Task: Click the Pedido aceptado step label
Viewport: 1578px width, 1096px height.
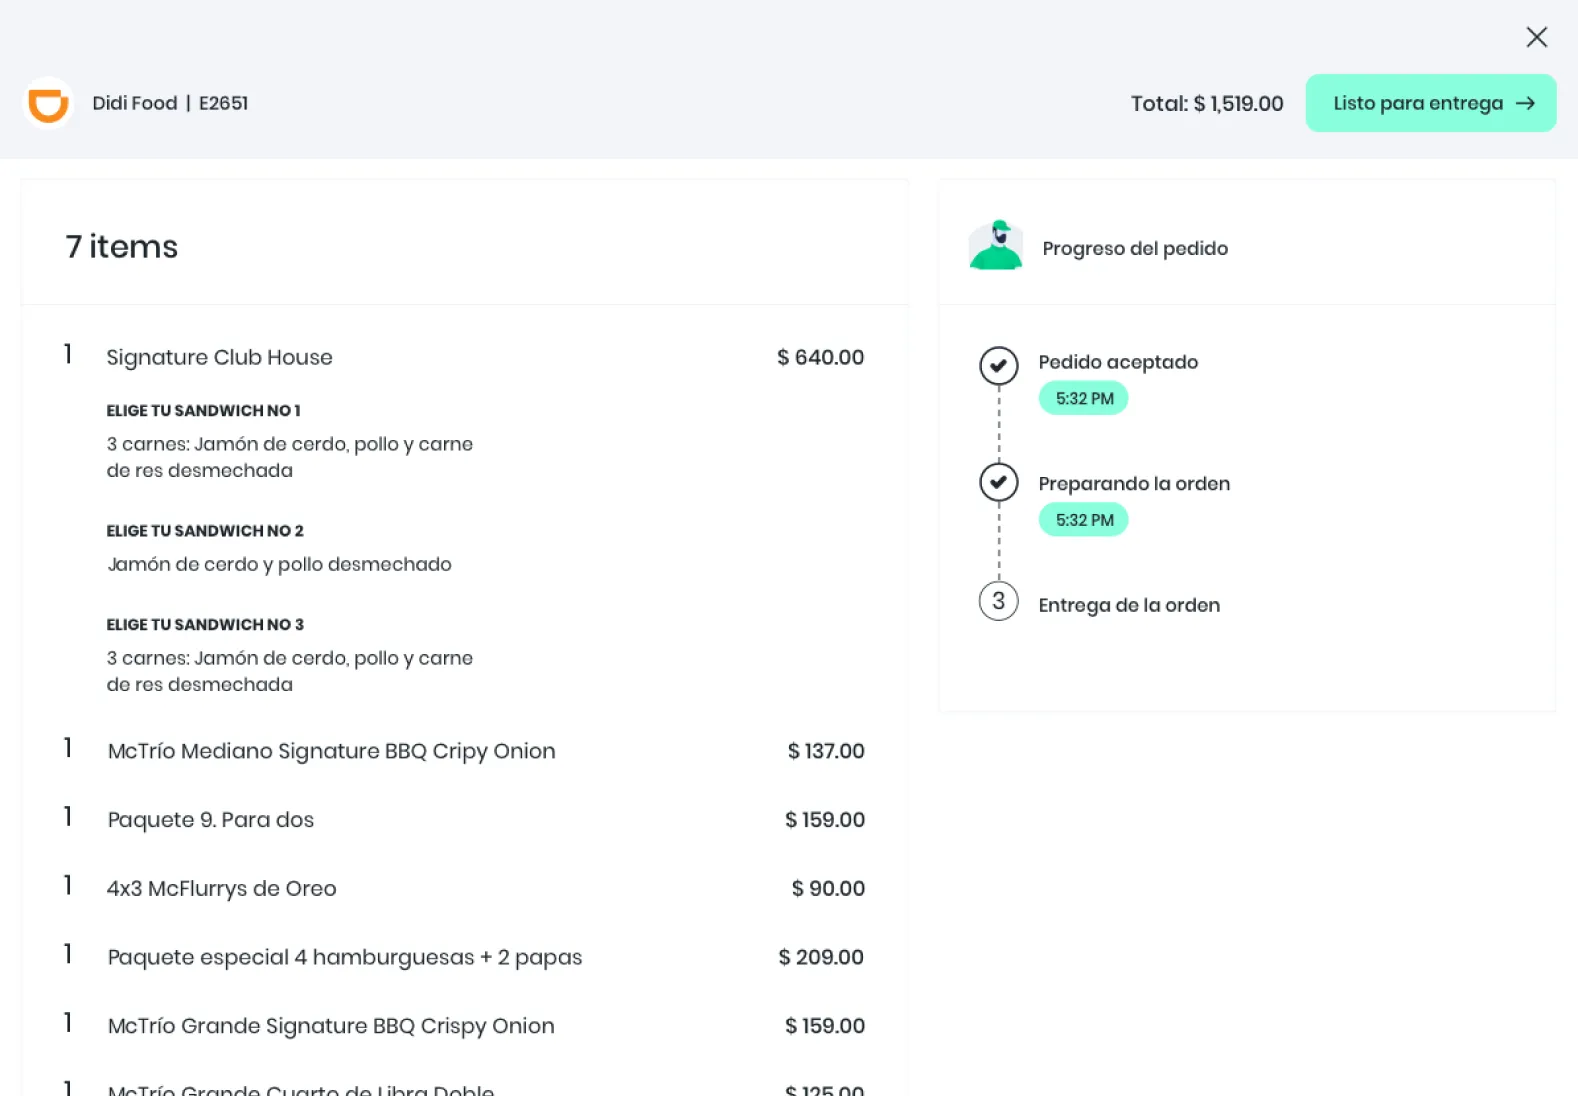Action: [x=1118, y=362]
